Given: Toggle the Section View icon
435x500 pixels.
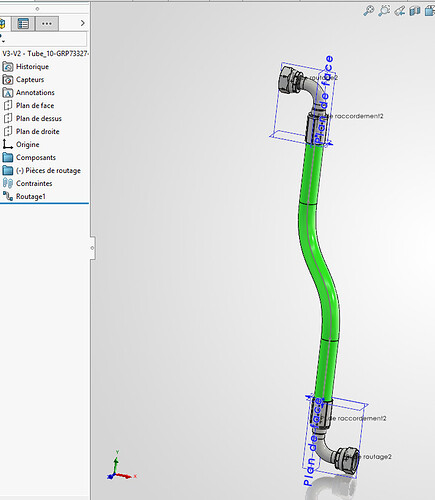Looking at the screenshot, I should click(415, 11).
